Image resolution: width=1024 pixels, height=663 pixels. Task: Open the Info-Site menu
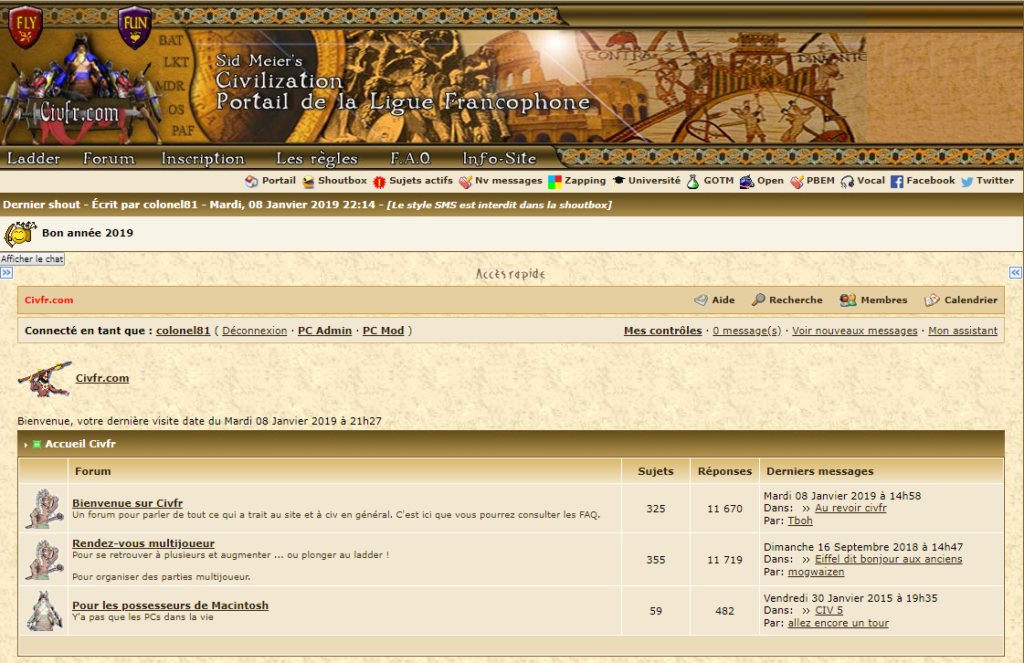[500, 158]
